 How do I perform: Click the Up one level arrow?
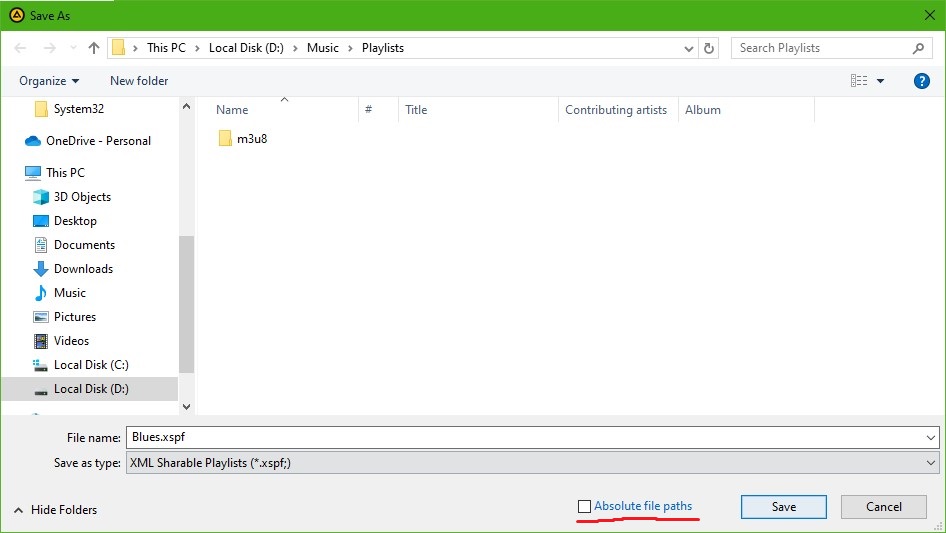(x=94, y=48)
